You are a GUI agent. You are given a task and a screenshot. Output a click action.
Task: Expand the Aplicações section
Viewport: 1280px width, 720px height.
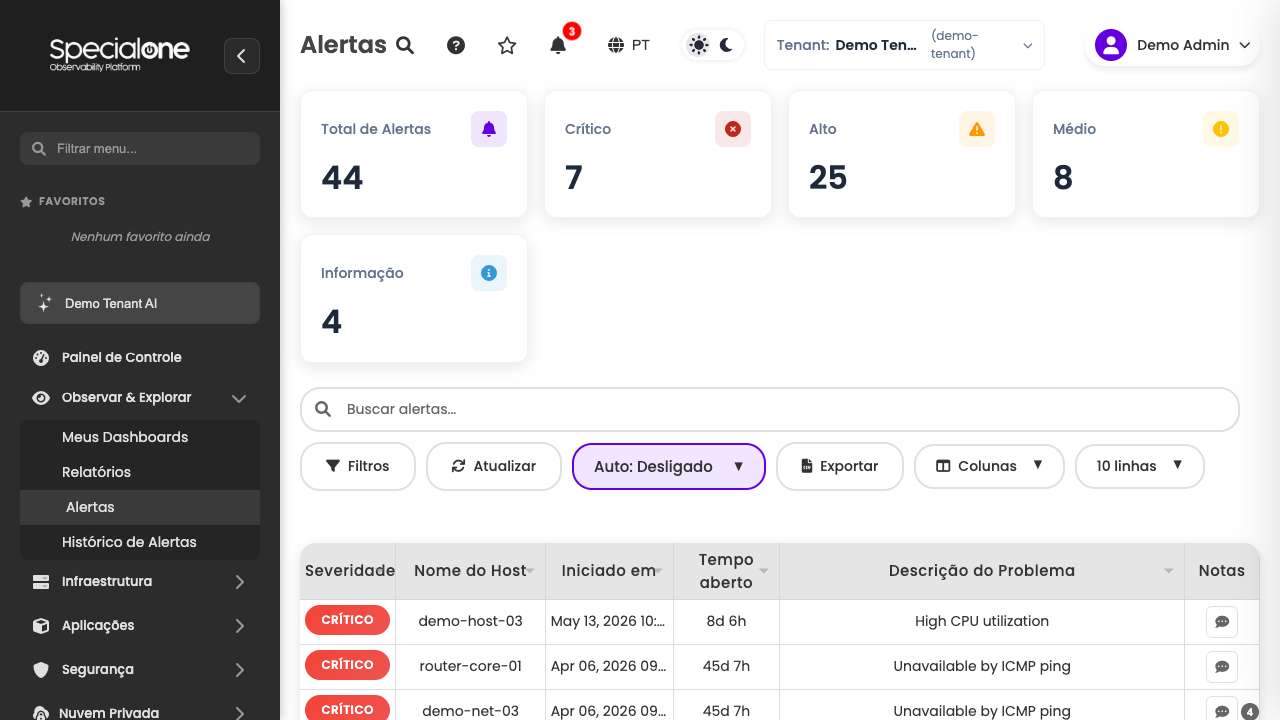(140, 625)
